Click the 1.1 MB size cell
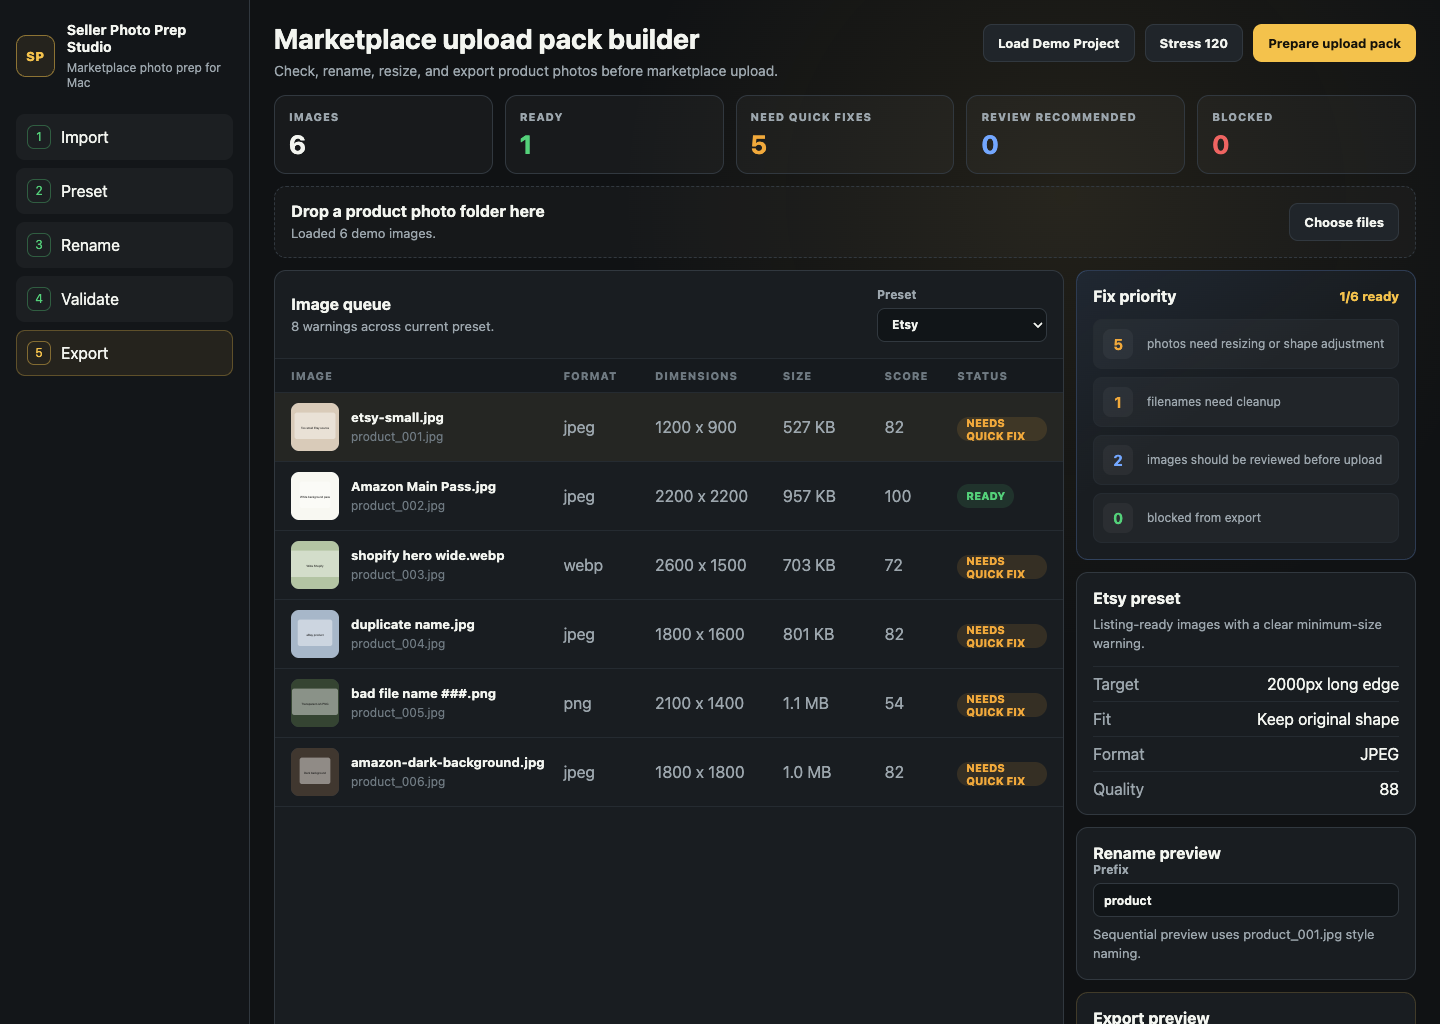The image size is (1440, 1024). (x=805, y=703)
